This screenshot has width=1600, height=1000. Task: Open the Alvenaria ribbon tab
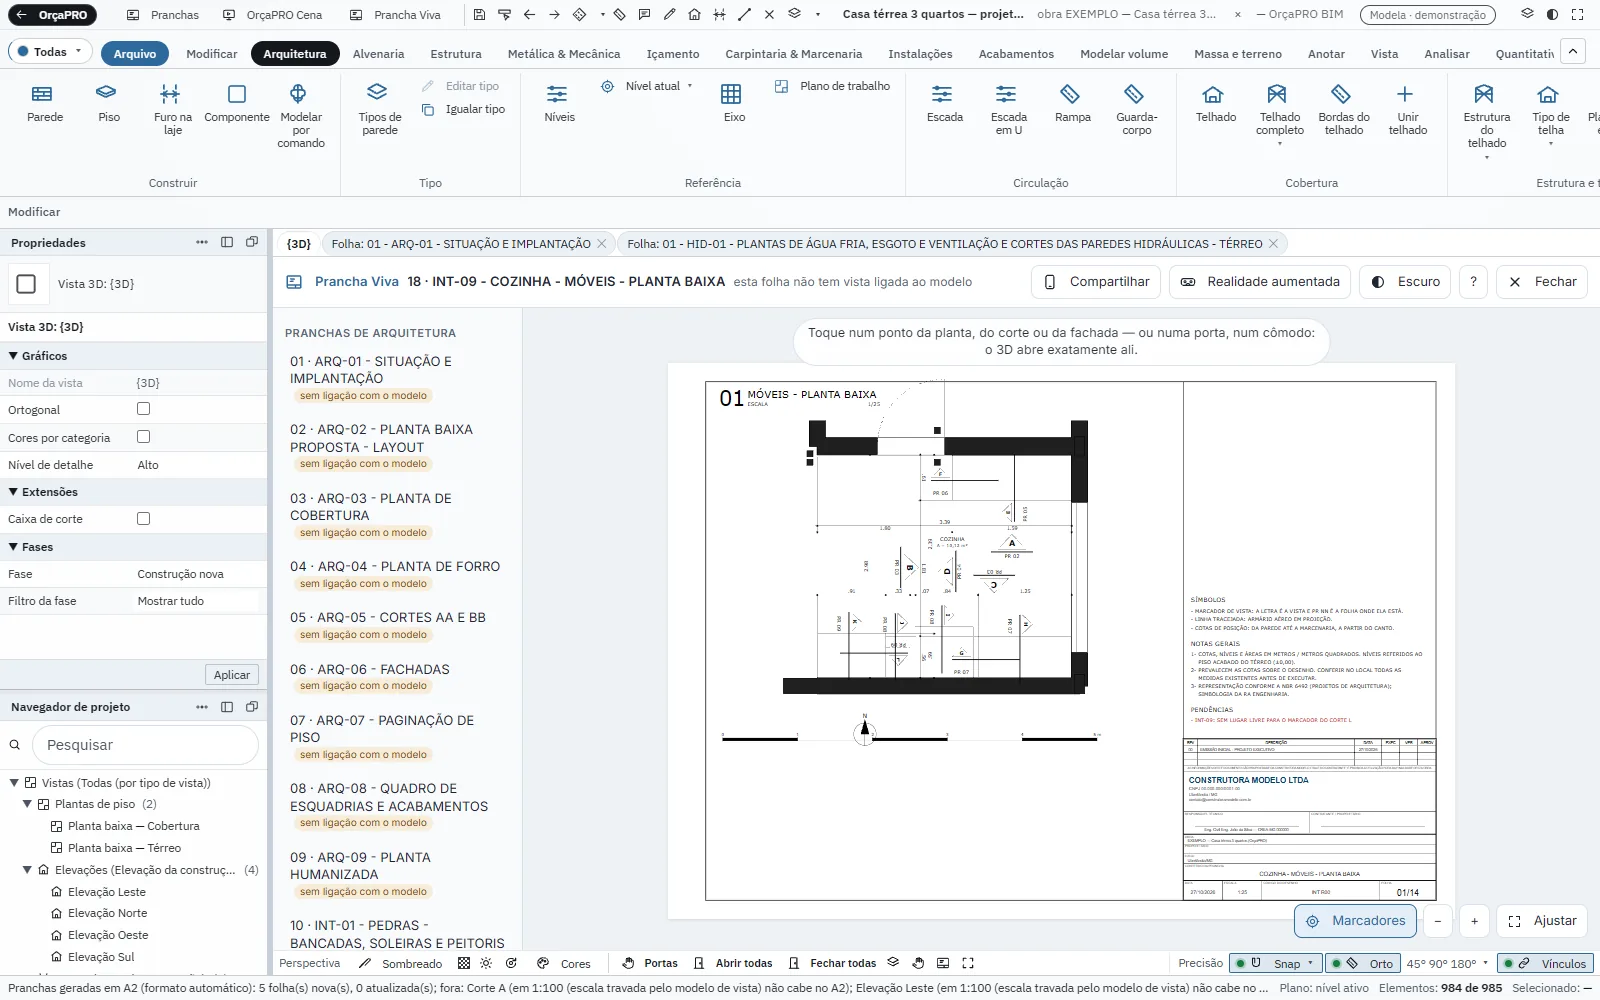378,54
